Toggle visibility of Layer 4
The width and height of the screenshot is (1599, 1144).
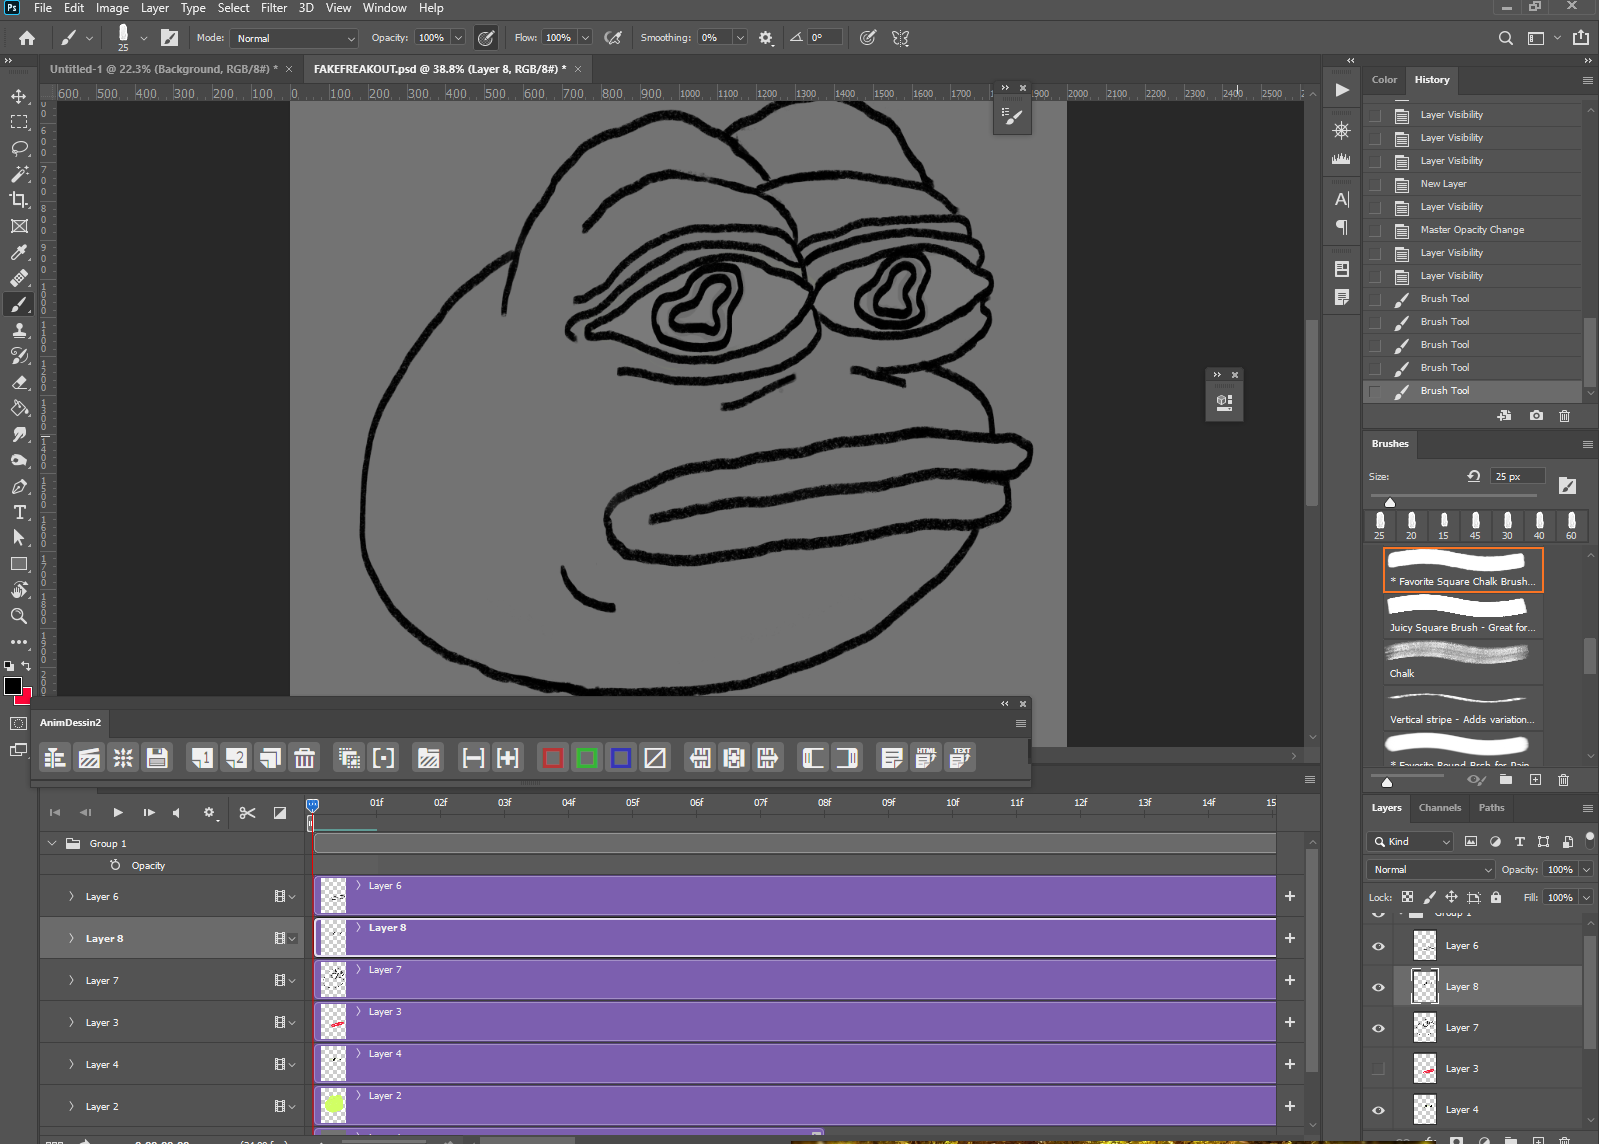1378,1110
